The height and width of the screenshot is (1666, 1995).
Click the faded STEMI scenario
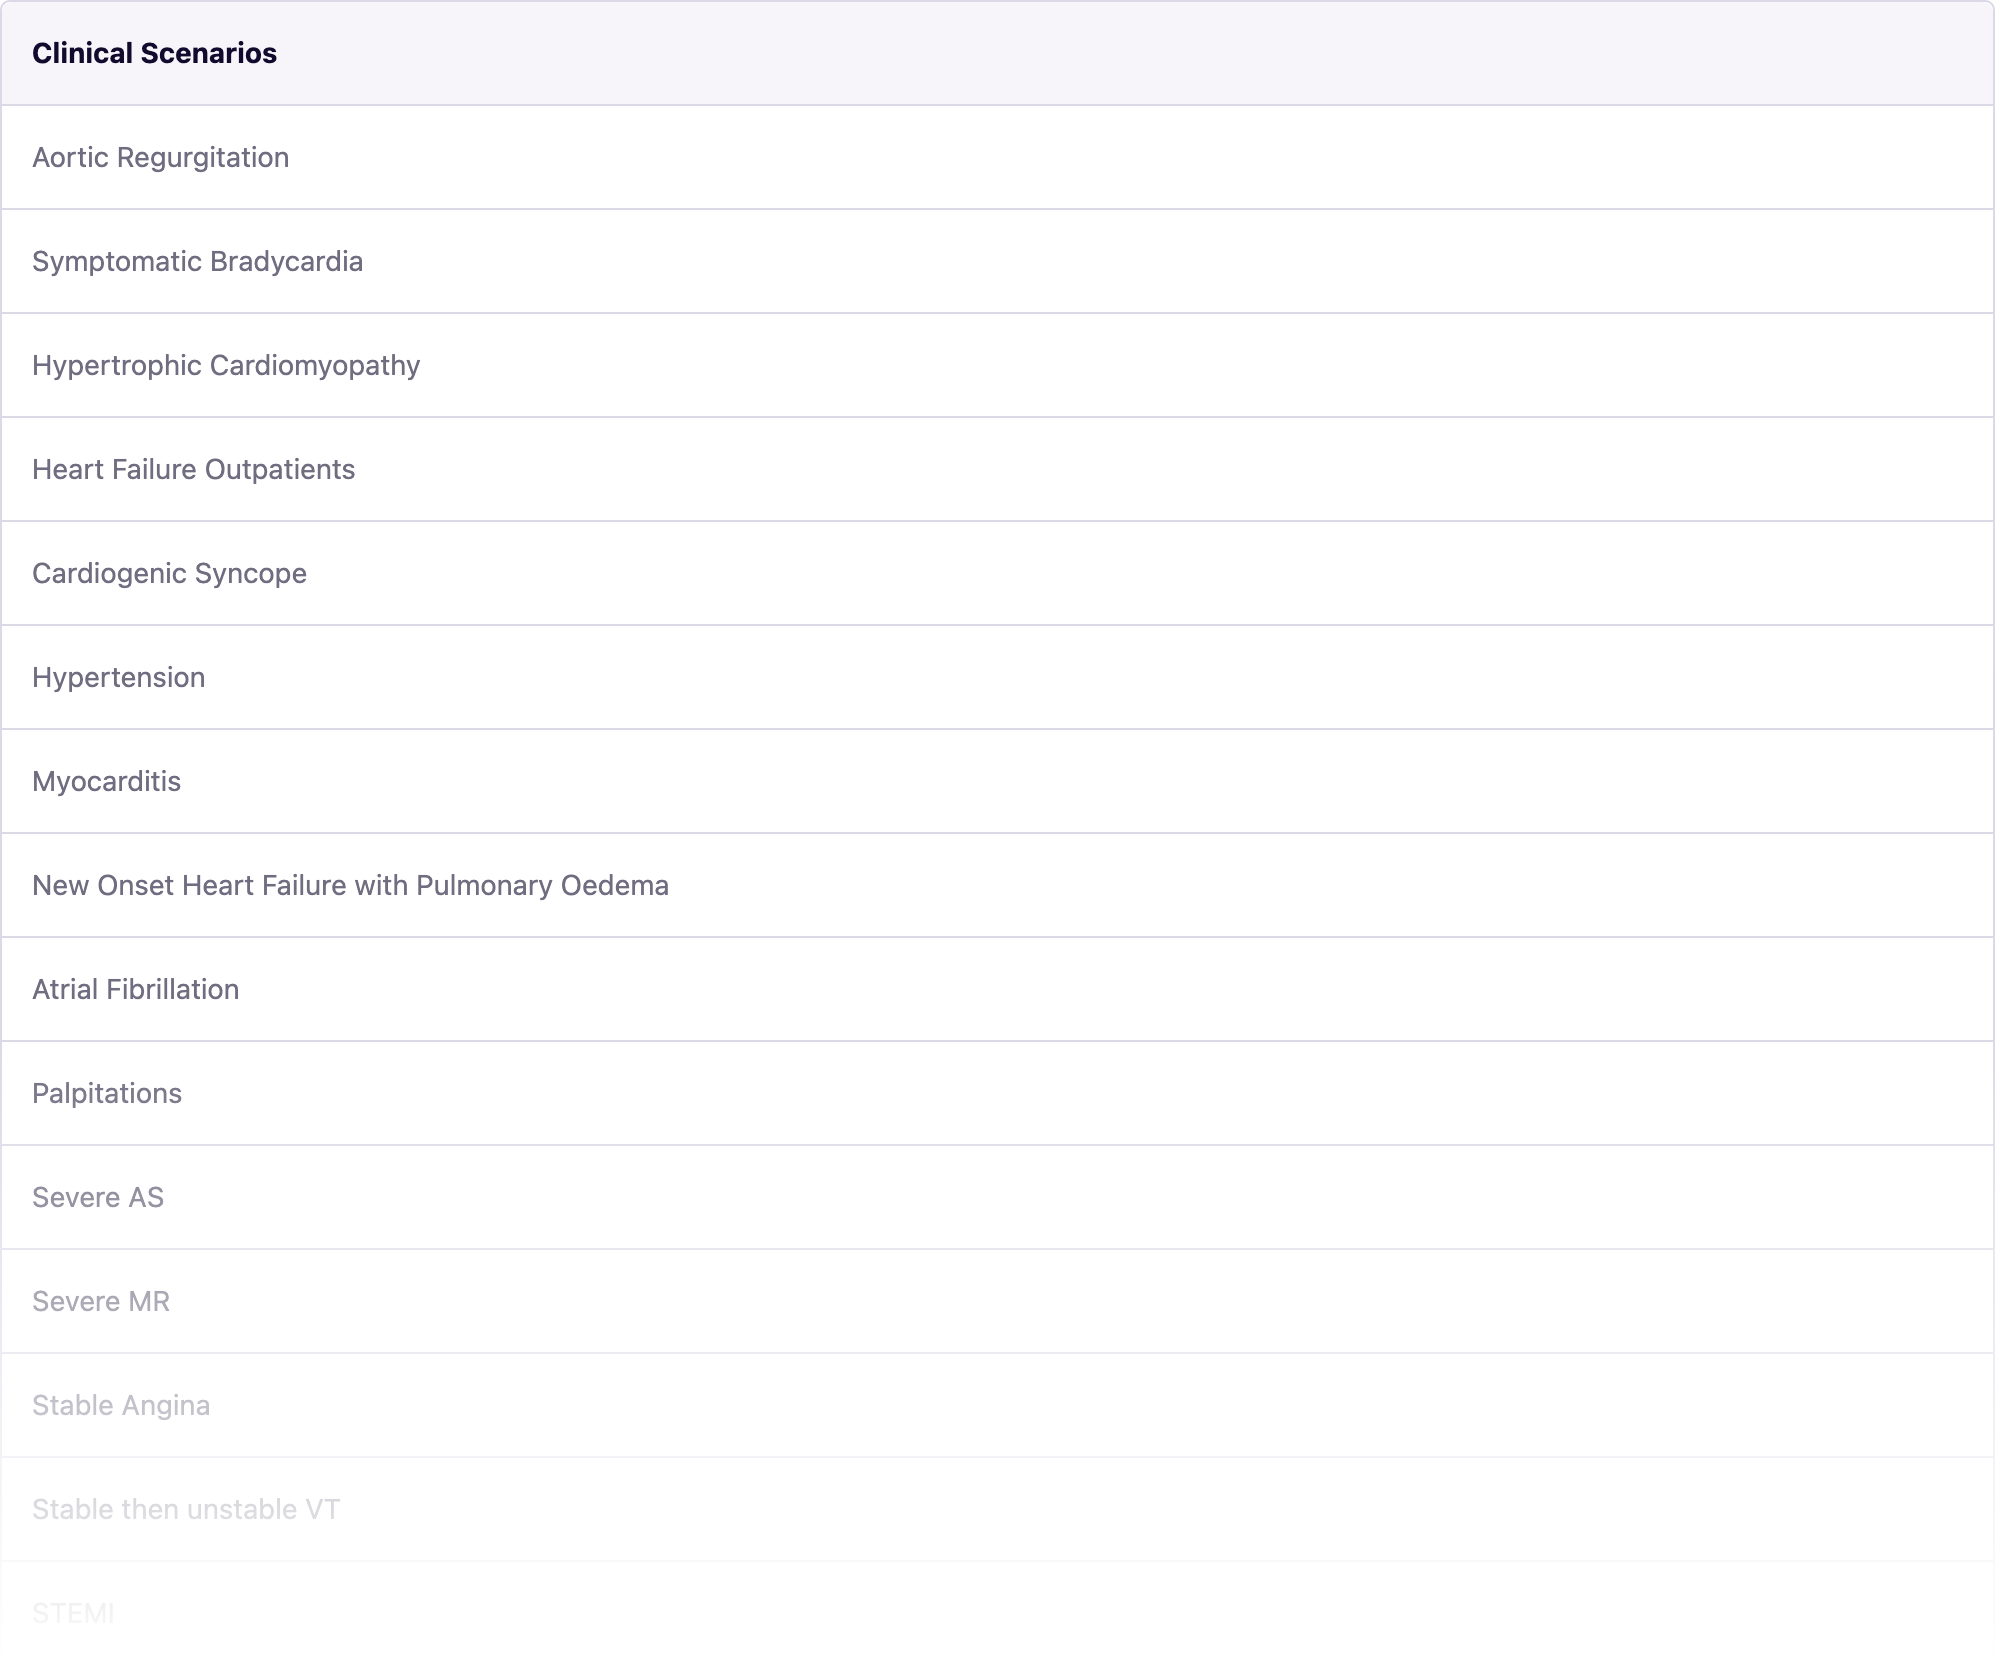[73, 1613]
